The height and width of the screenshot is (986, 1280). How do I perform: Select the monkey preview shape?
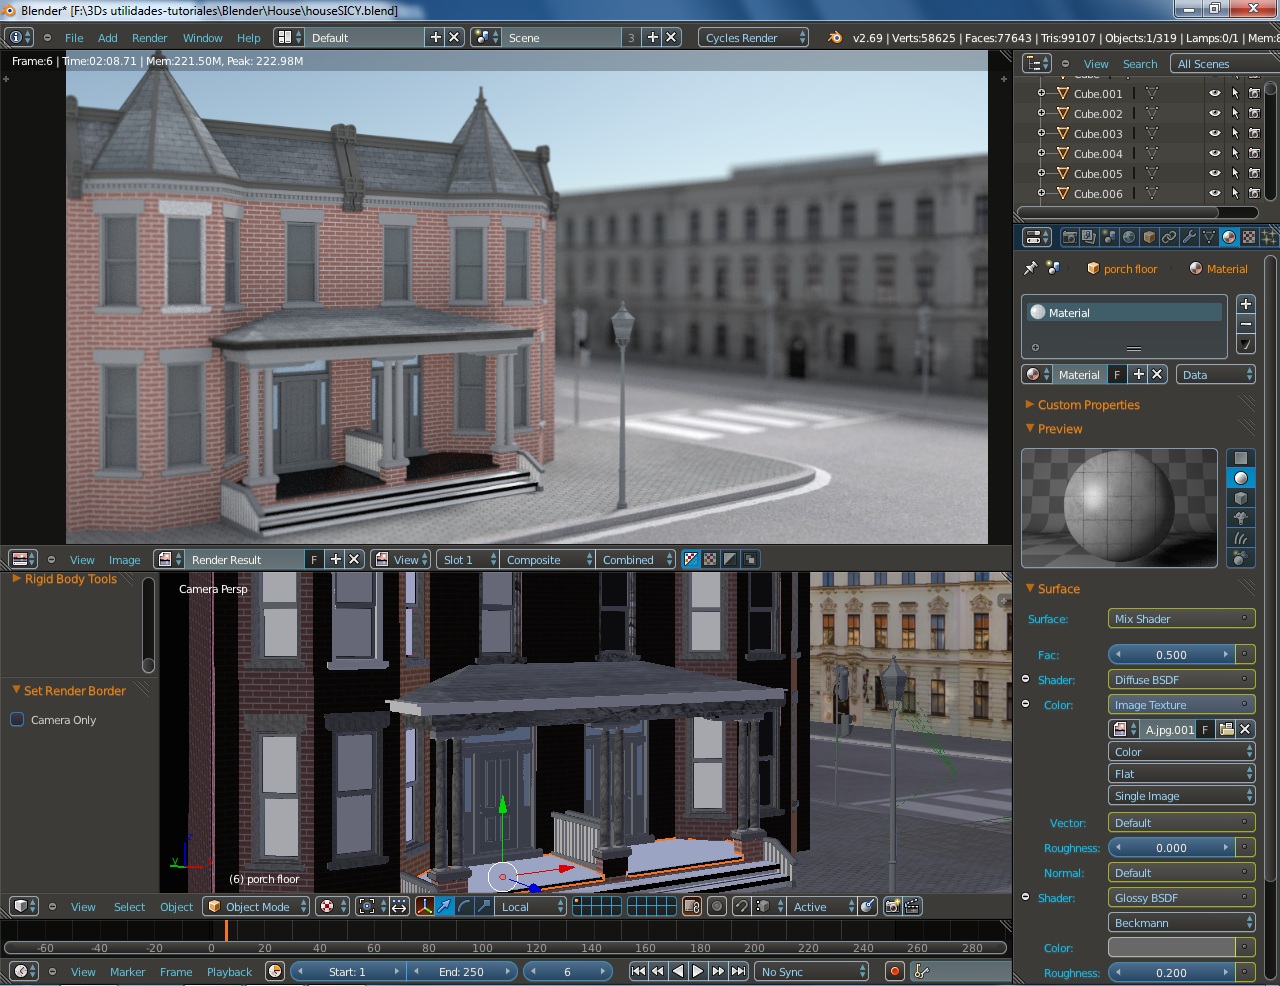pos(1240,518)
